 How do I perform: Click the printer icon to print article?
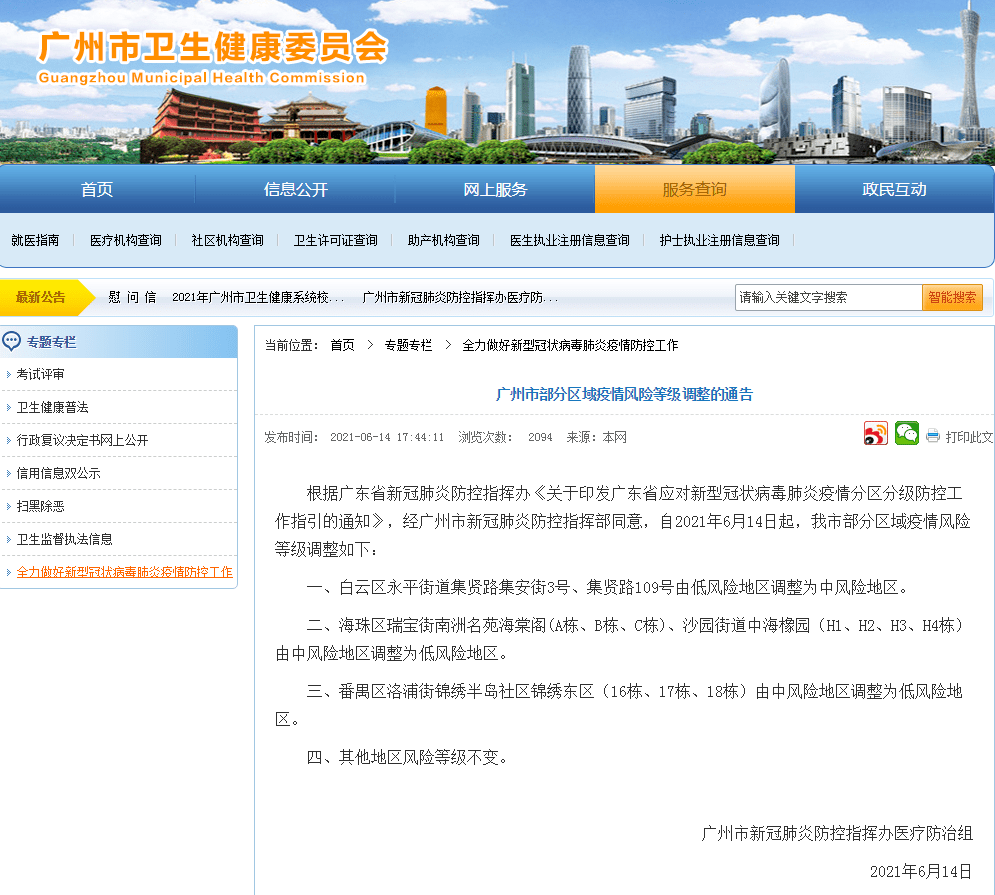coord(933,437)
